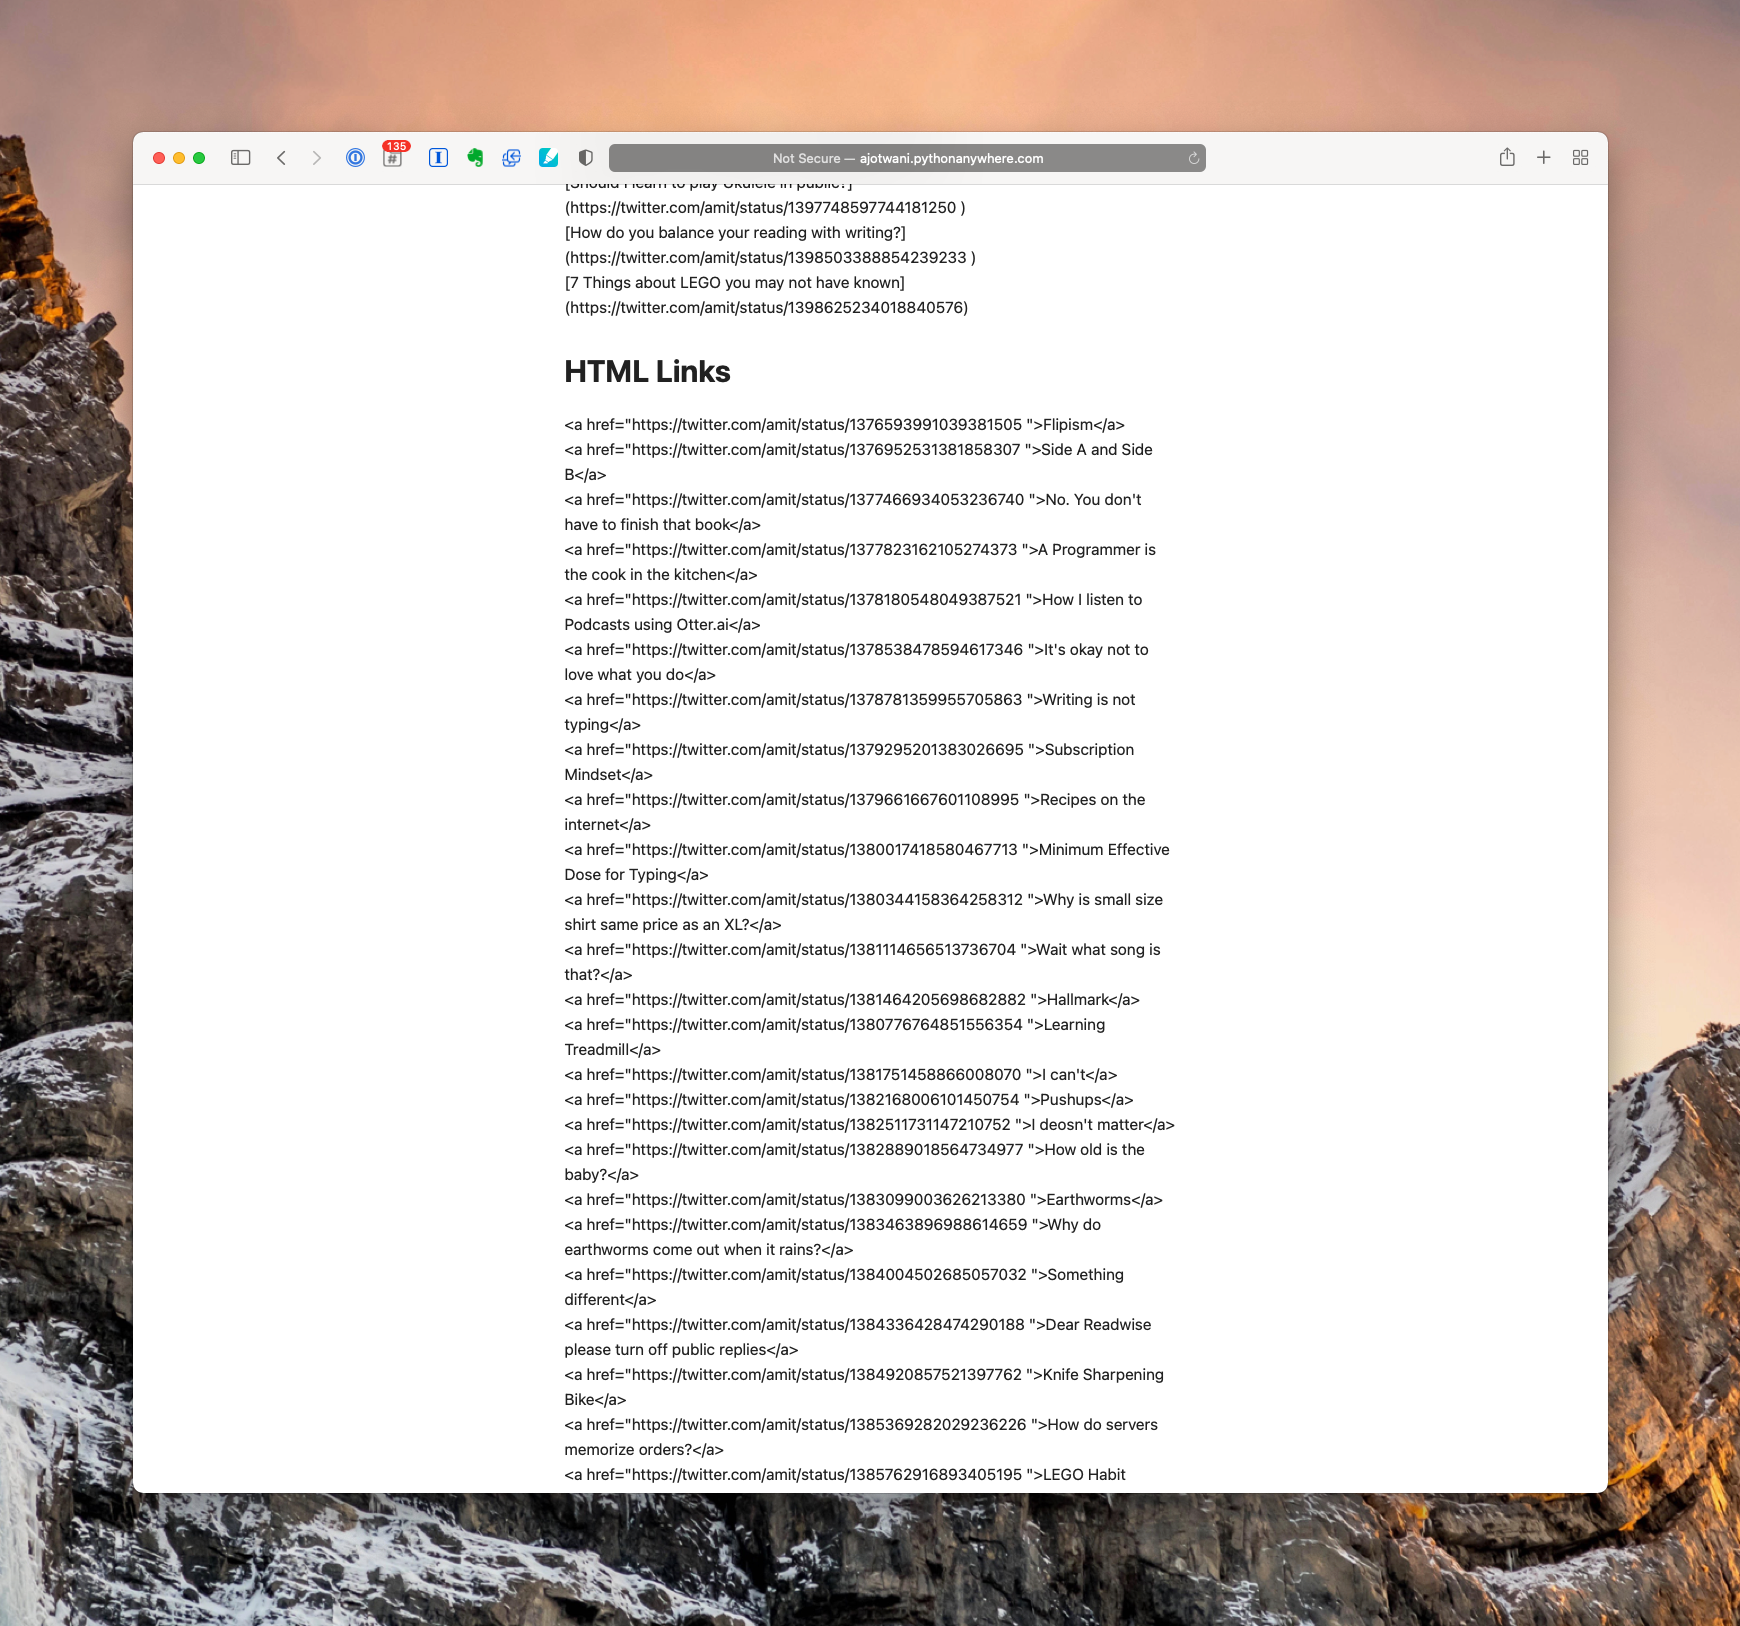Click the blue overlapping-squares extension icon
Image resolution: width=1740 pixels, height=1626 pixels.
pyautogui.click(x=511, y=158)
